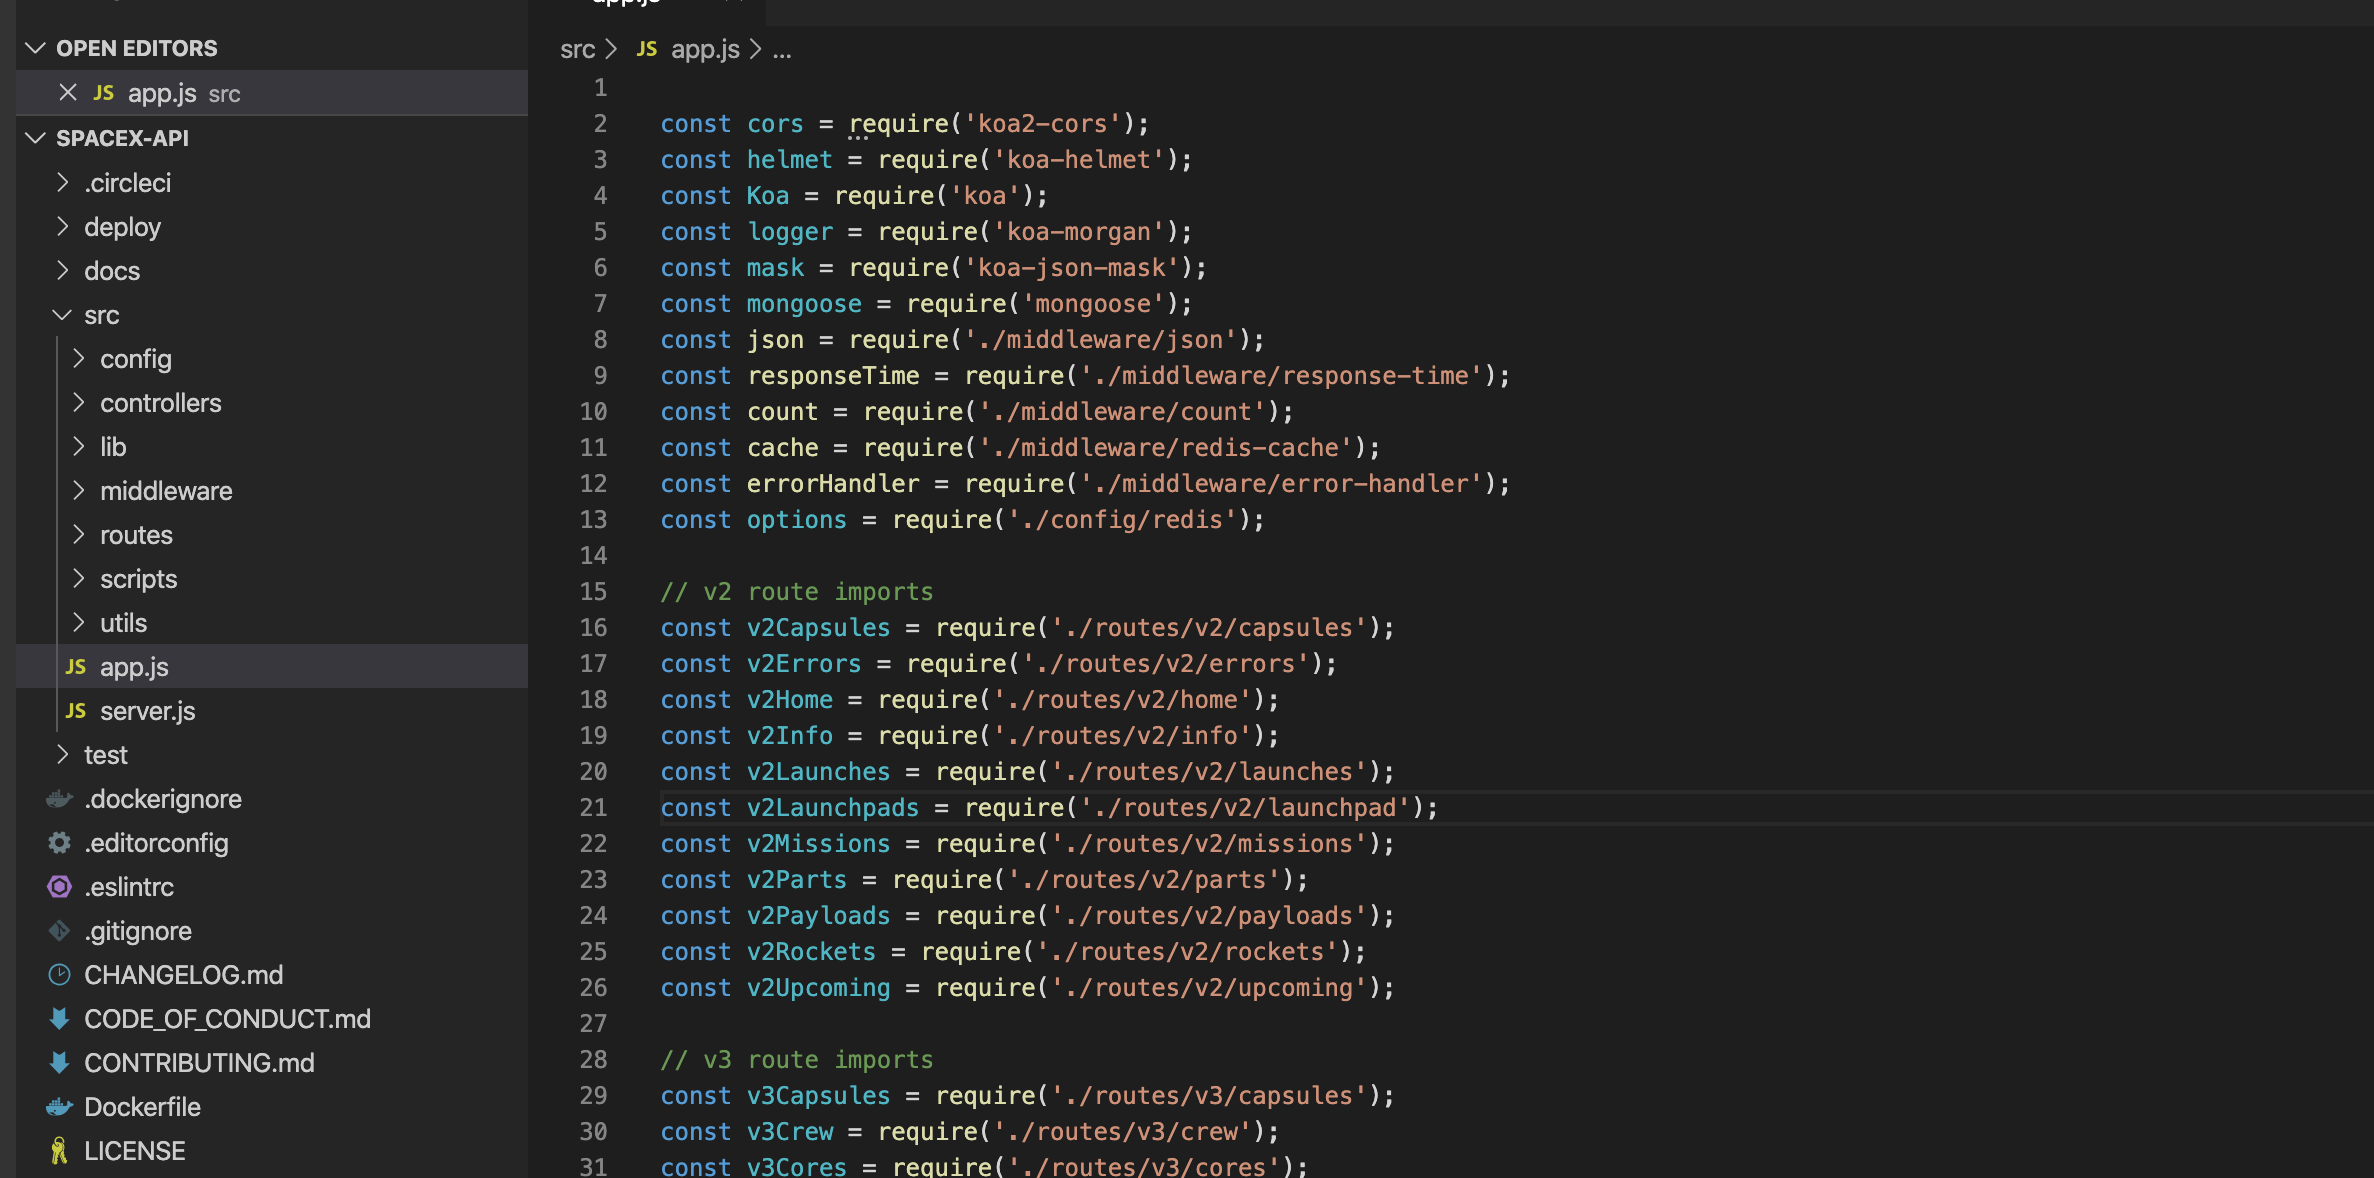Click the Docker icon beside Dockerfile
Image resolution: width=2374 pixels, height=1178 pixels.
point(60,1107)
